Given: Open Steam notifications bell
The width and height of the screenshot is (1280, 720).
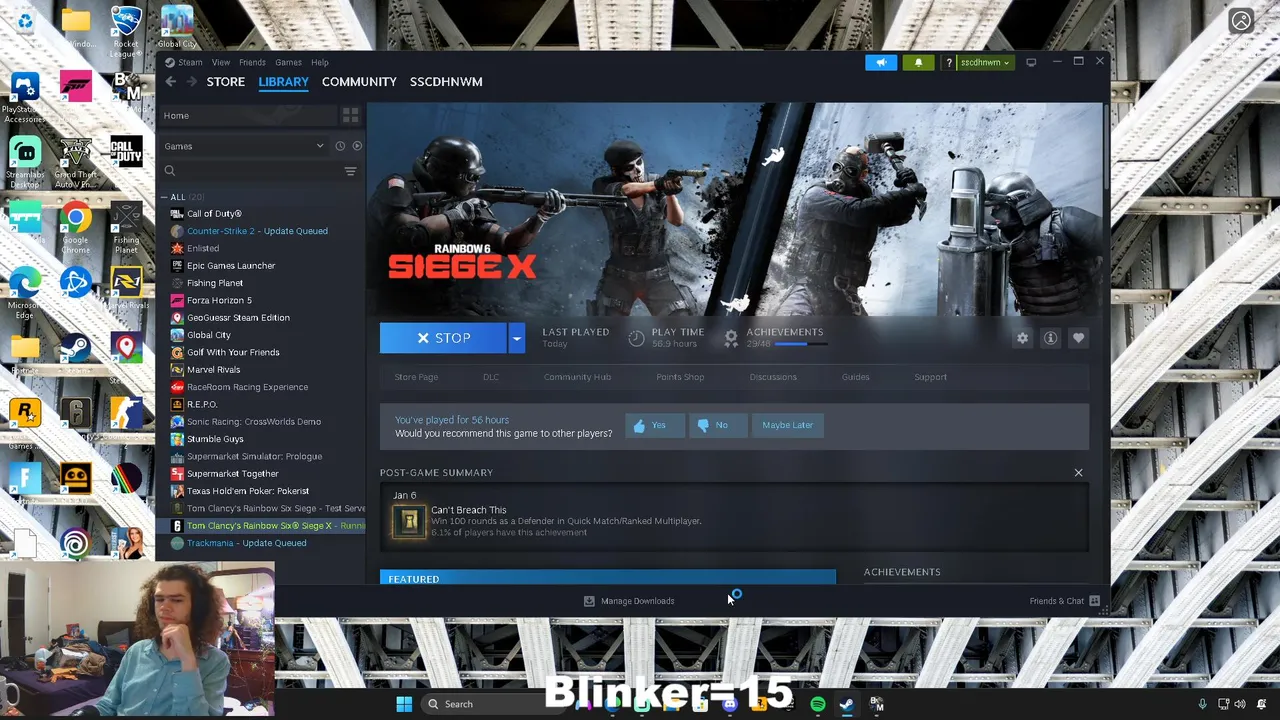Looking at the screenshot, I should point(918,62).
